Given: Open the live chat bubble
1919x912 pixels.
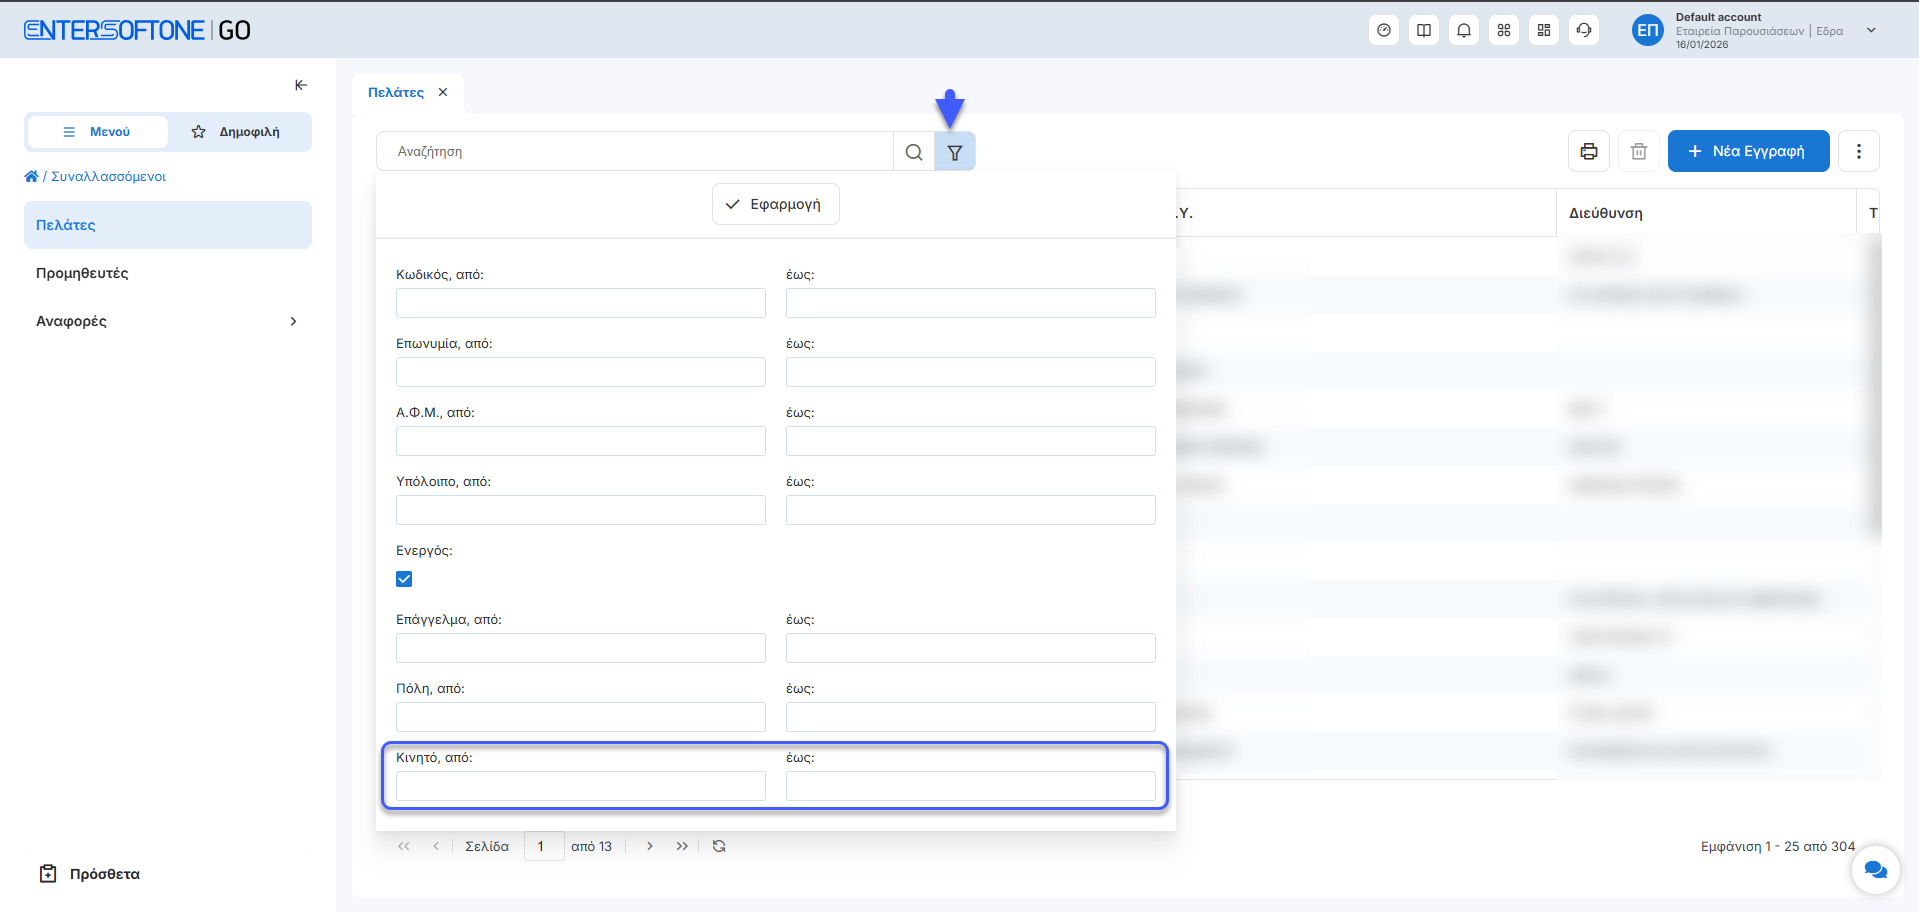Looking at the screenshot, I should point(1875,870).
